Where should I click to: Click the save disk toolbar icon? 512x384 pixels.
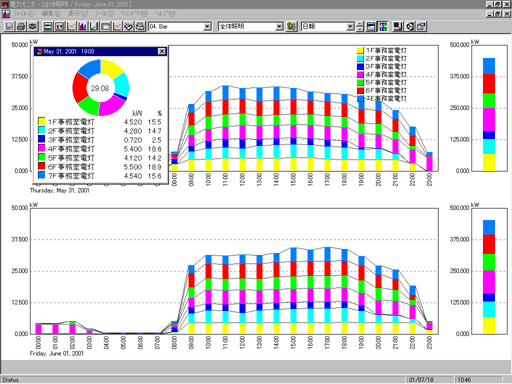click(9, 26)
